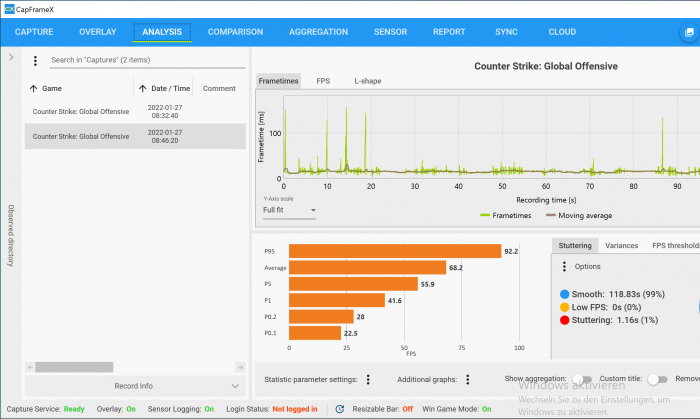Expand the Record info panel
Image resolution: width=700 pixels, height=419 pixels.
(x=134, y=385)
